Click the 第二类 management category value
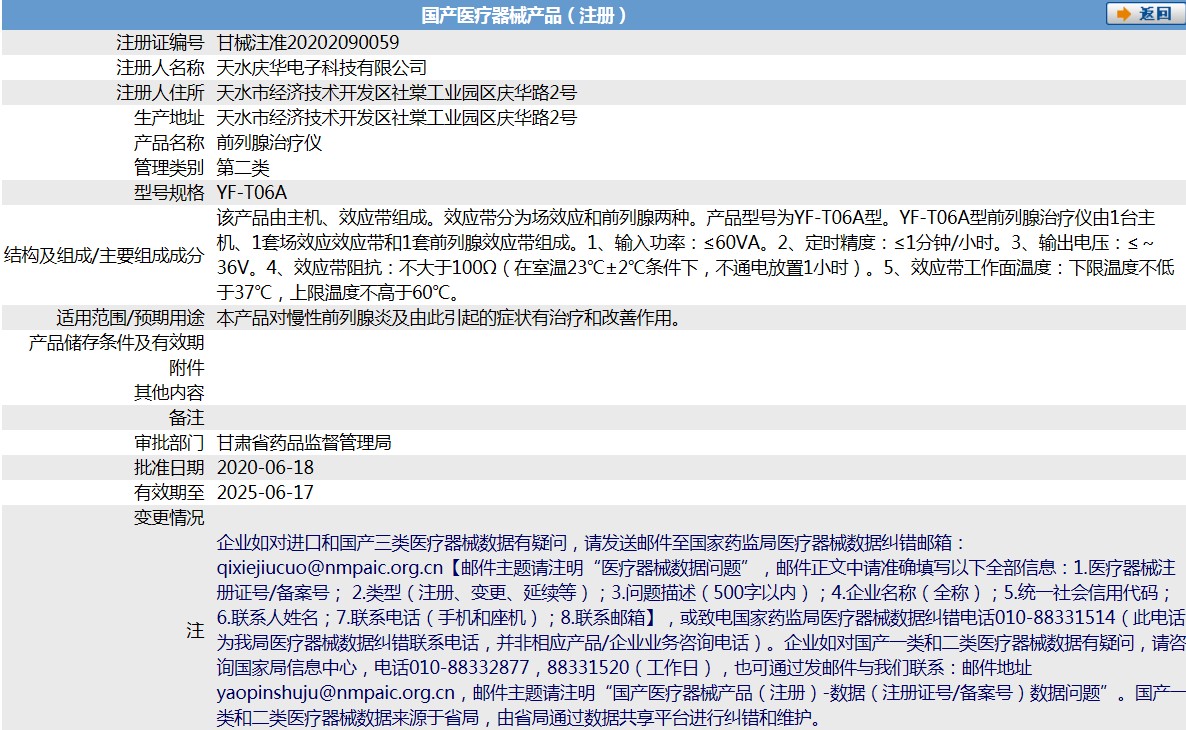This screenshot has height=730, width=1186. [243, 167]
